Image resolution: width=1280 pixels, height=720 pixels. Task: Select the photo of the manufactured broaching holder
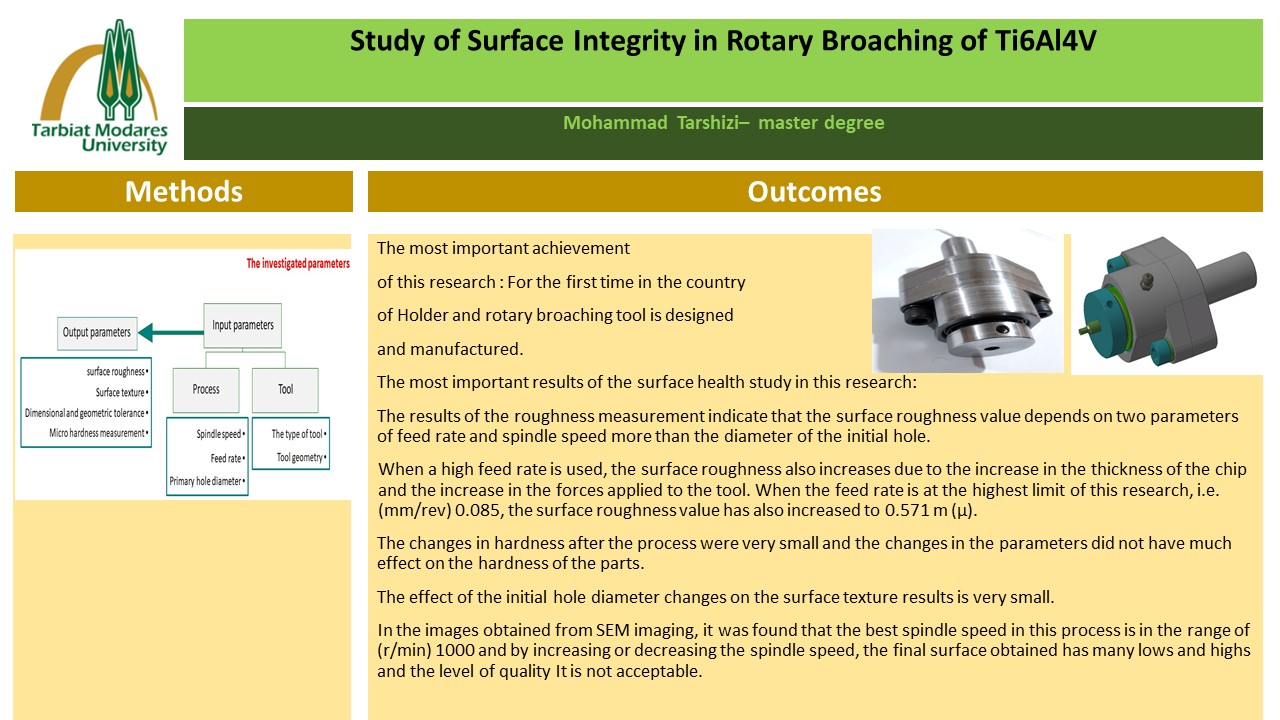pyautogui.click(x=967, y=302)
